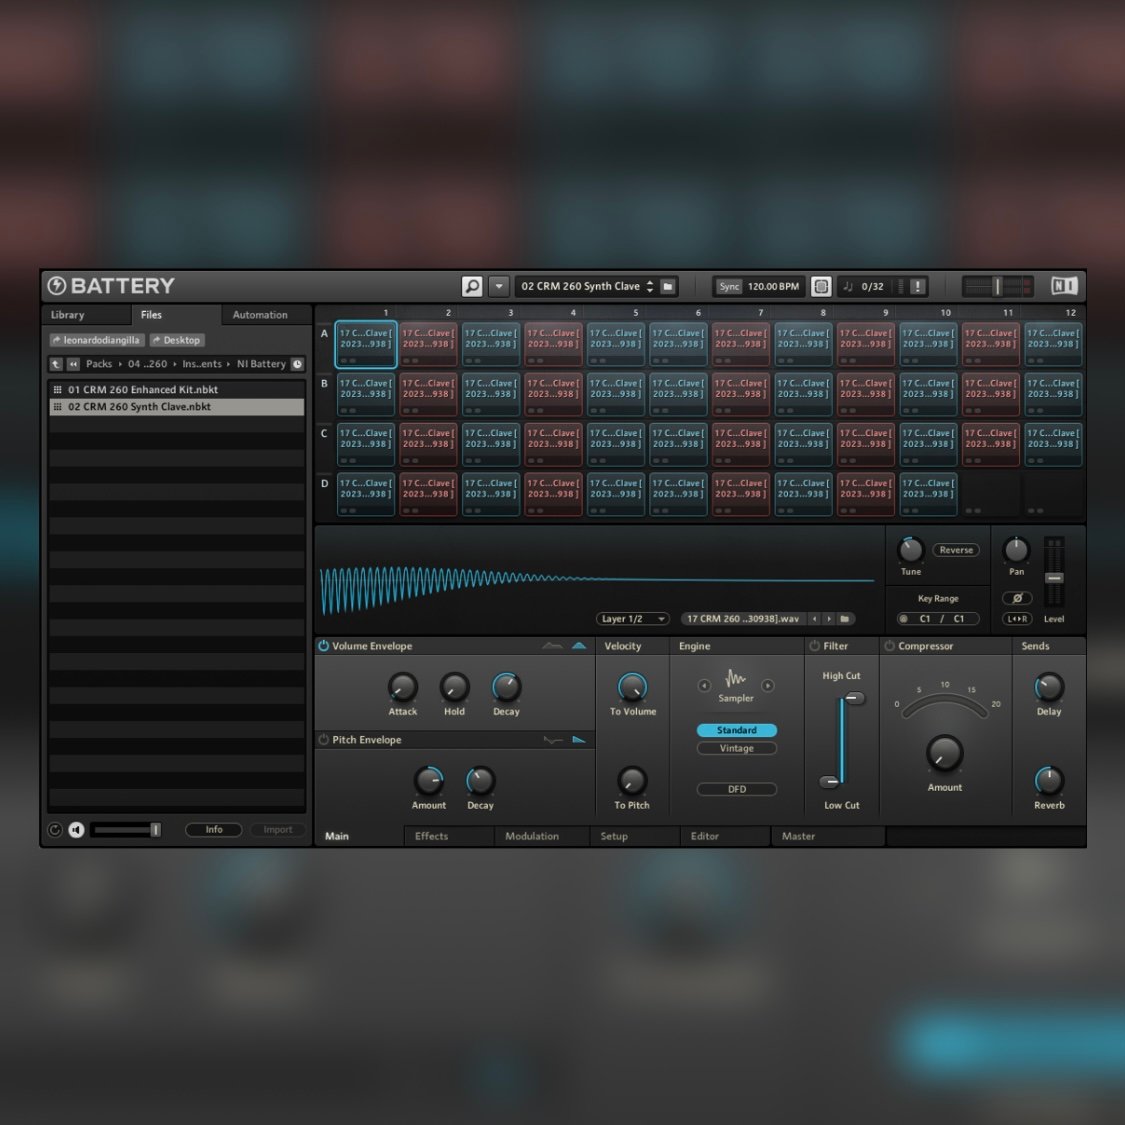The width and height of the screenshot is (1125, 1125).
Task: Click the folder icon beside kit name
Action: click(x=668, y=286)
